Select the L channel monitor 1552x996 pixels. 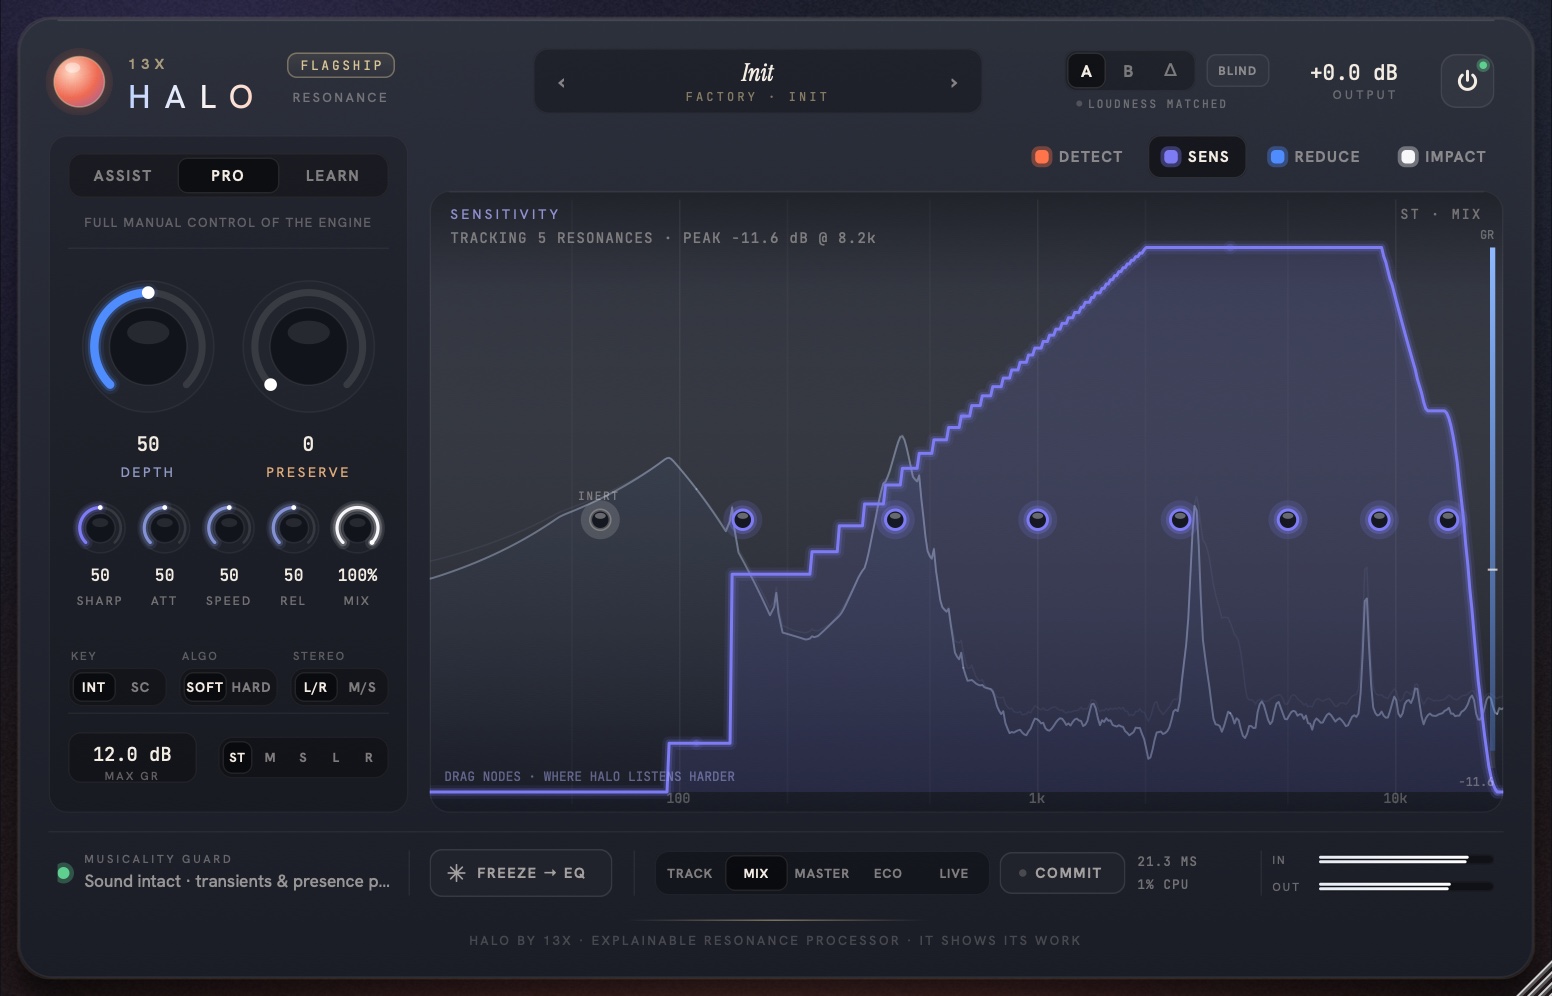[x=336, y=758]
